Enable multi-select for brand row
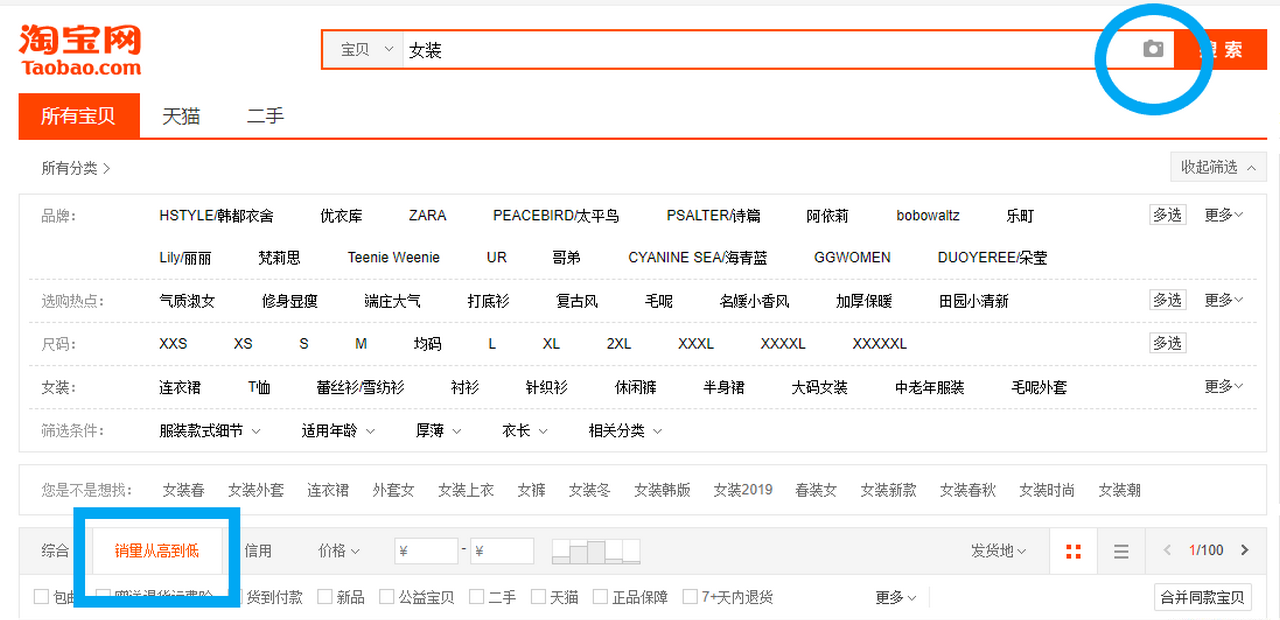This screenshot has width=1280, height=620. (1167, 215)
